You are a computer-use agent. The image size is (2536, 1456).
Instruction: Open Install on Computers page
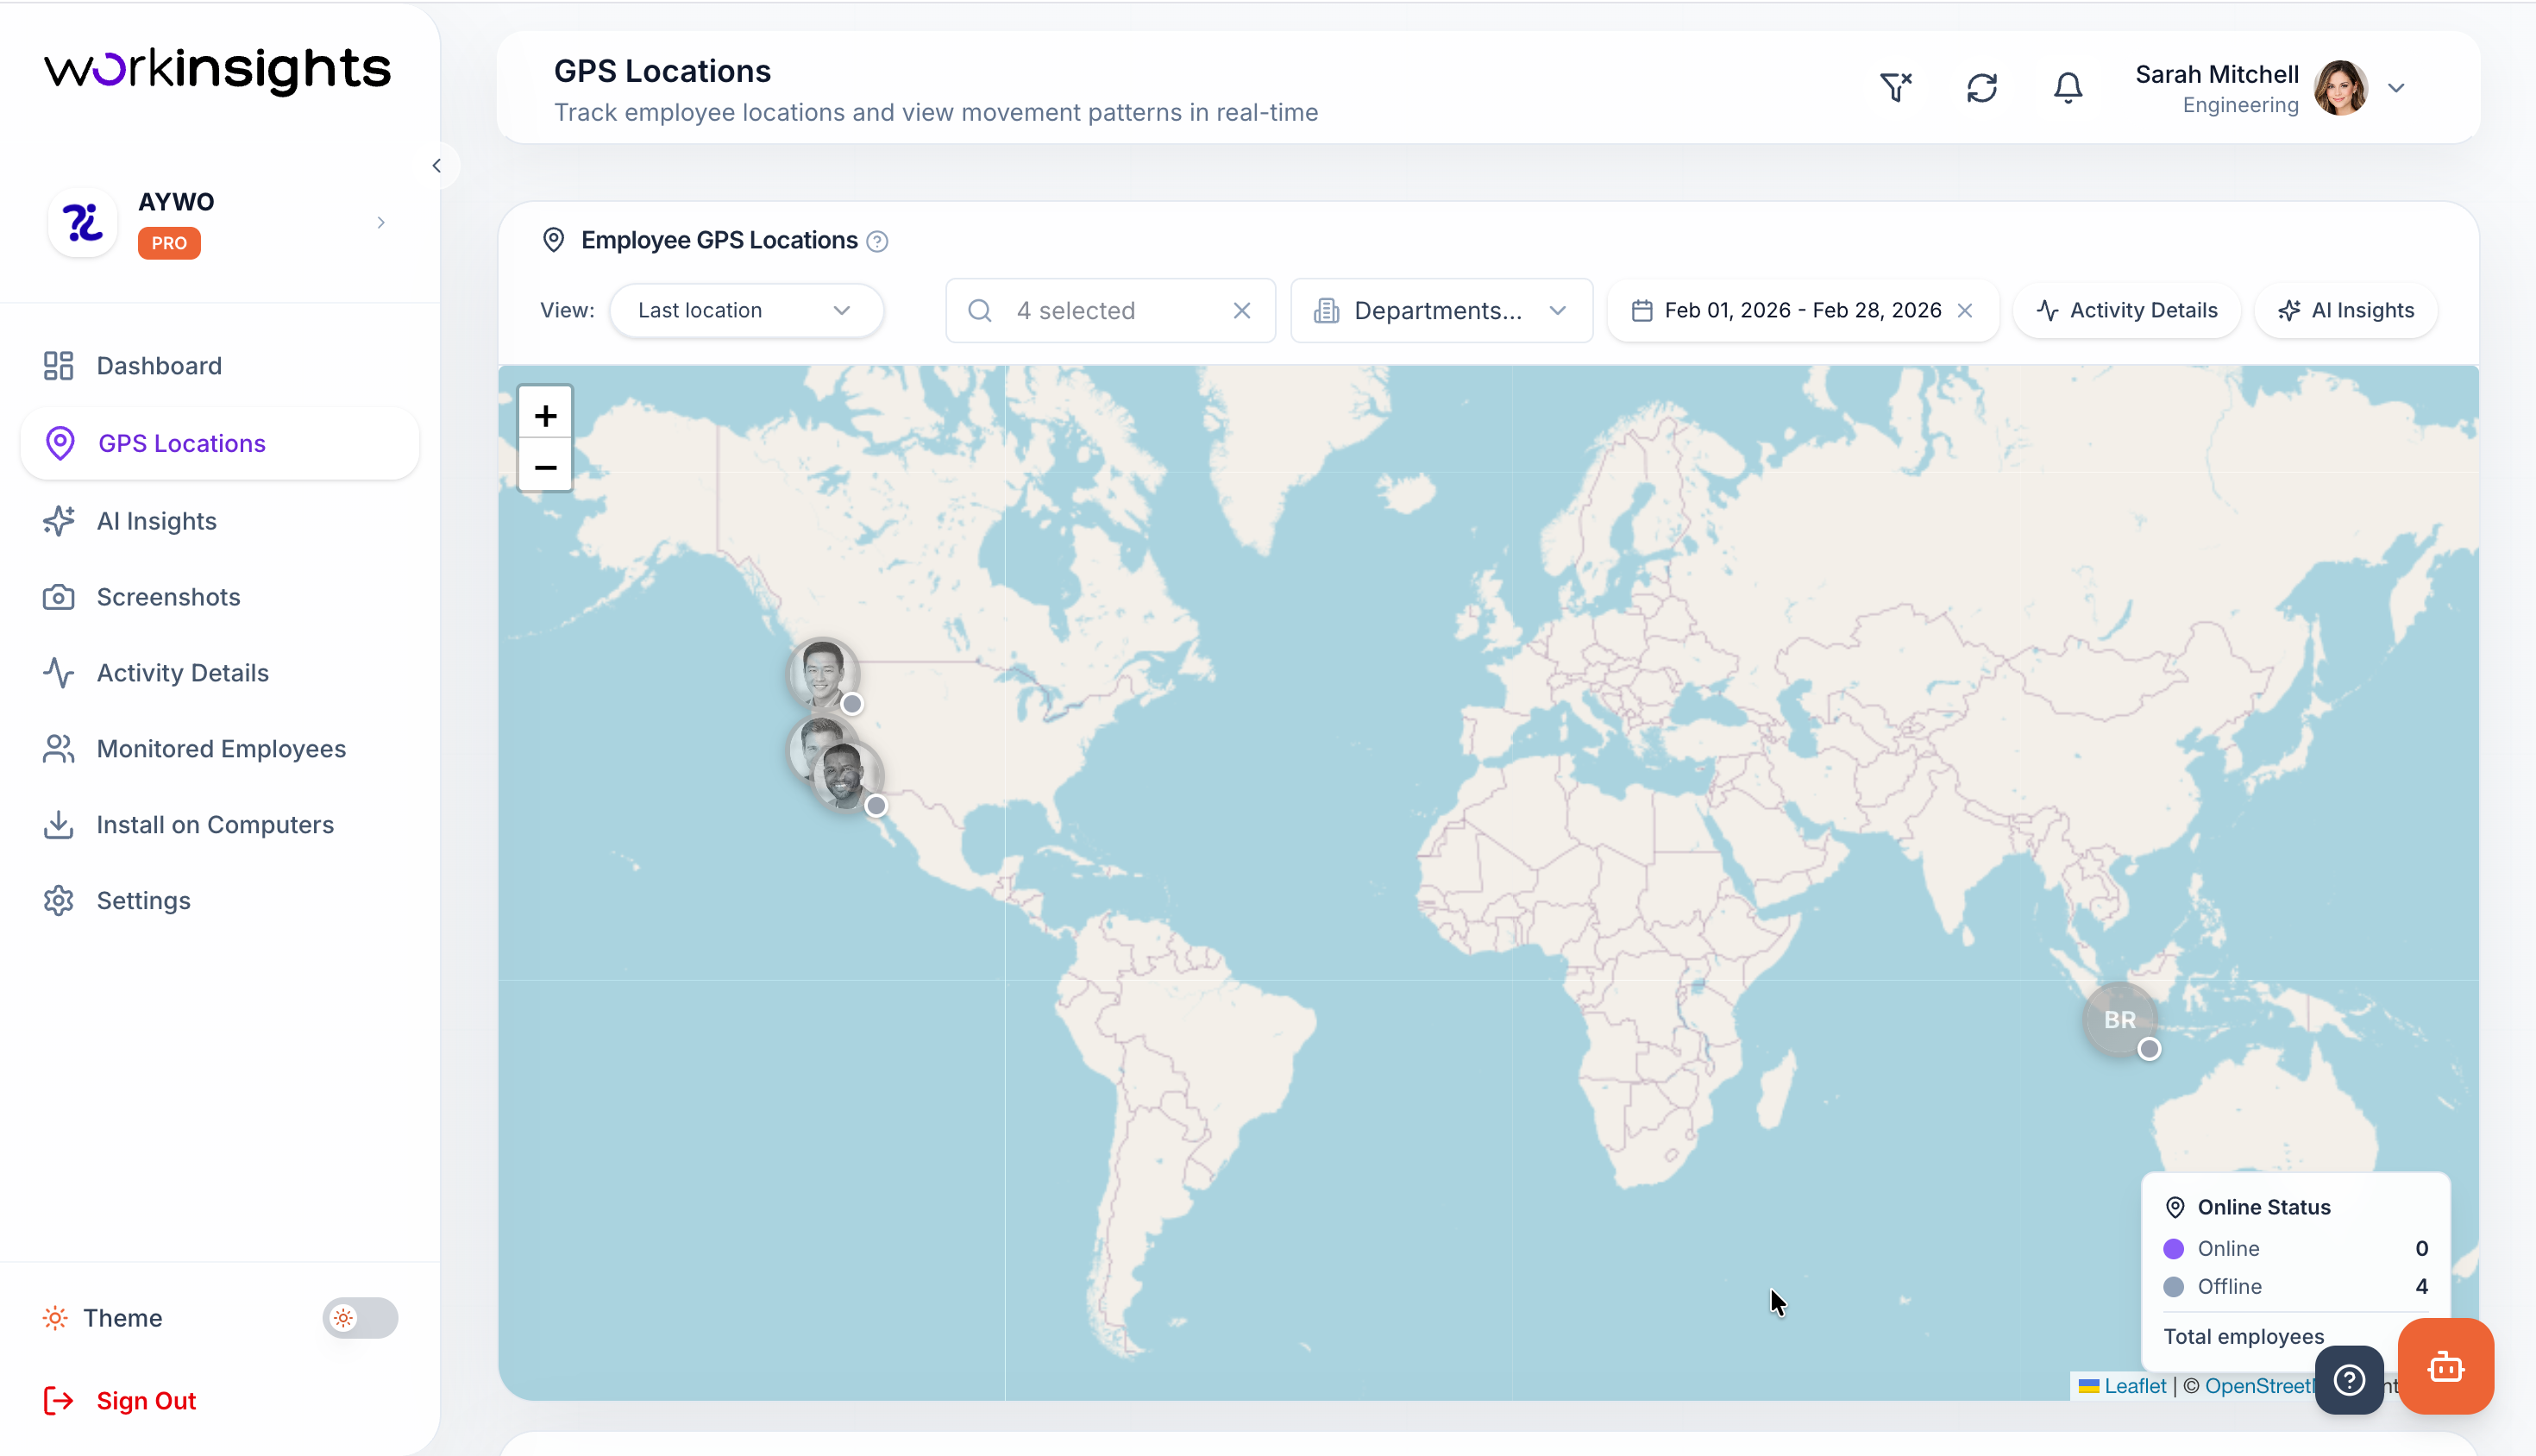(220, 825)
